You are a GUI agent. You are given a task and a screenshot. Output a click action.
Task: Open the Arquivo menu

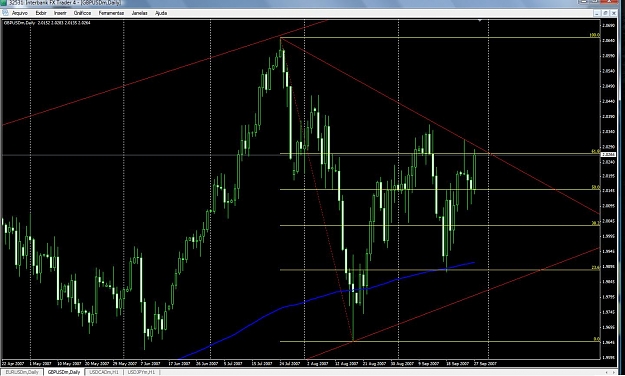click(x=20, y=13)
